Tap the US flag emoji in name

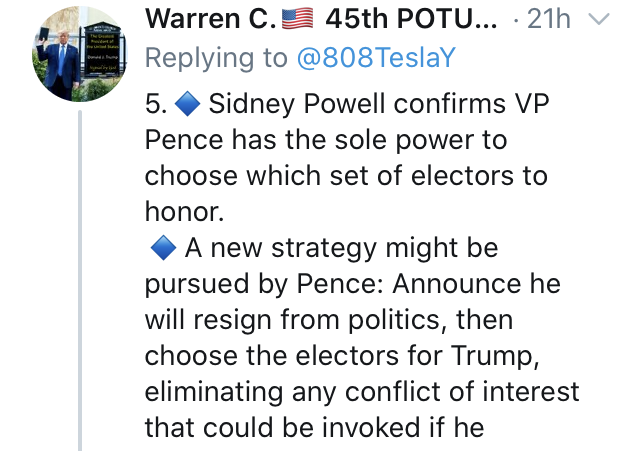(298, 19)
